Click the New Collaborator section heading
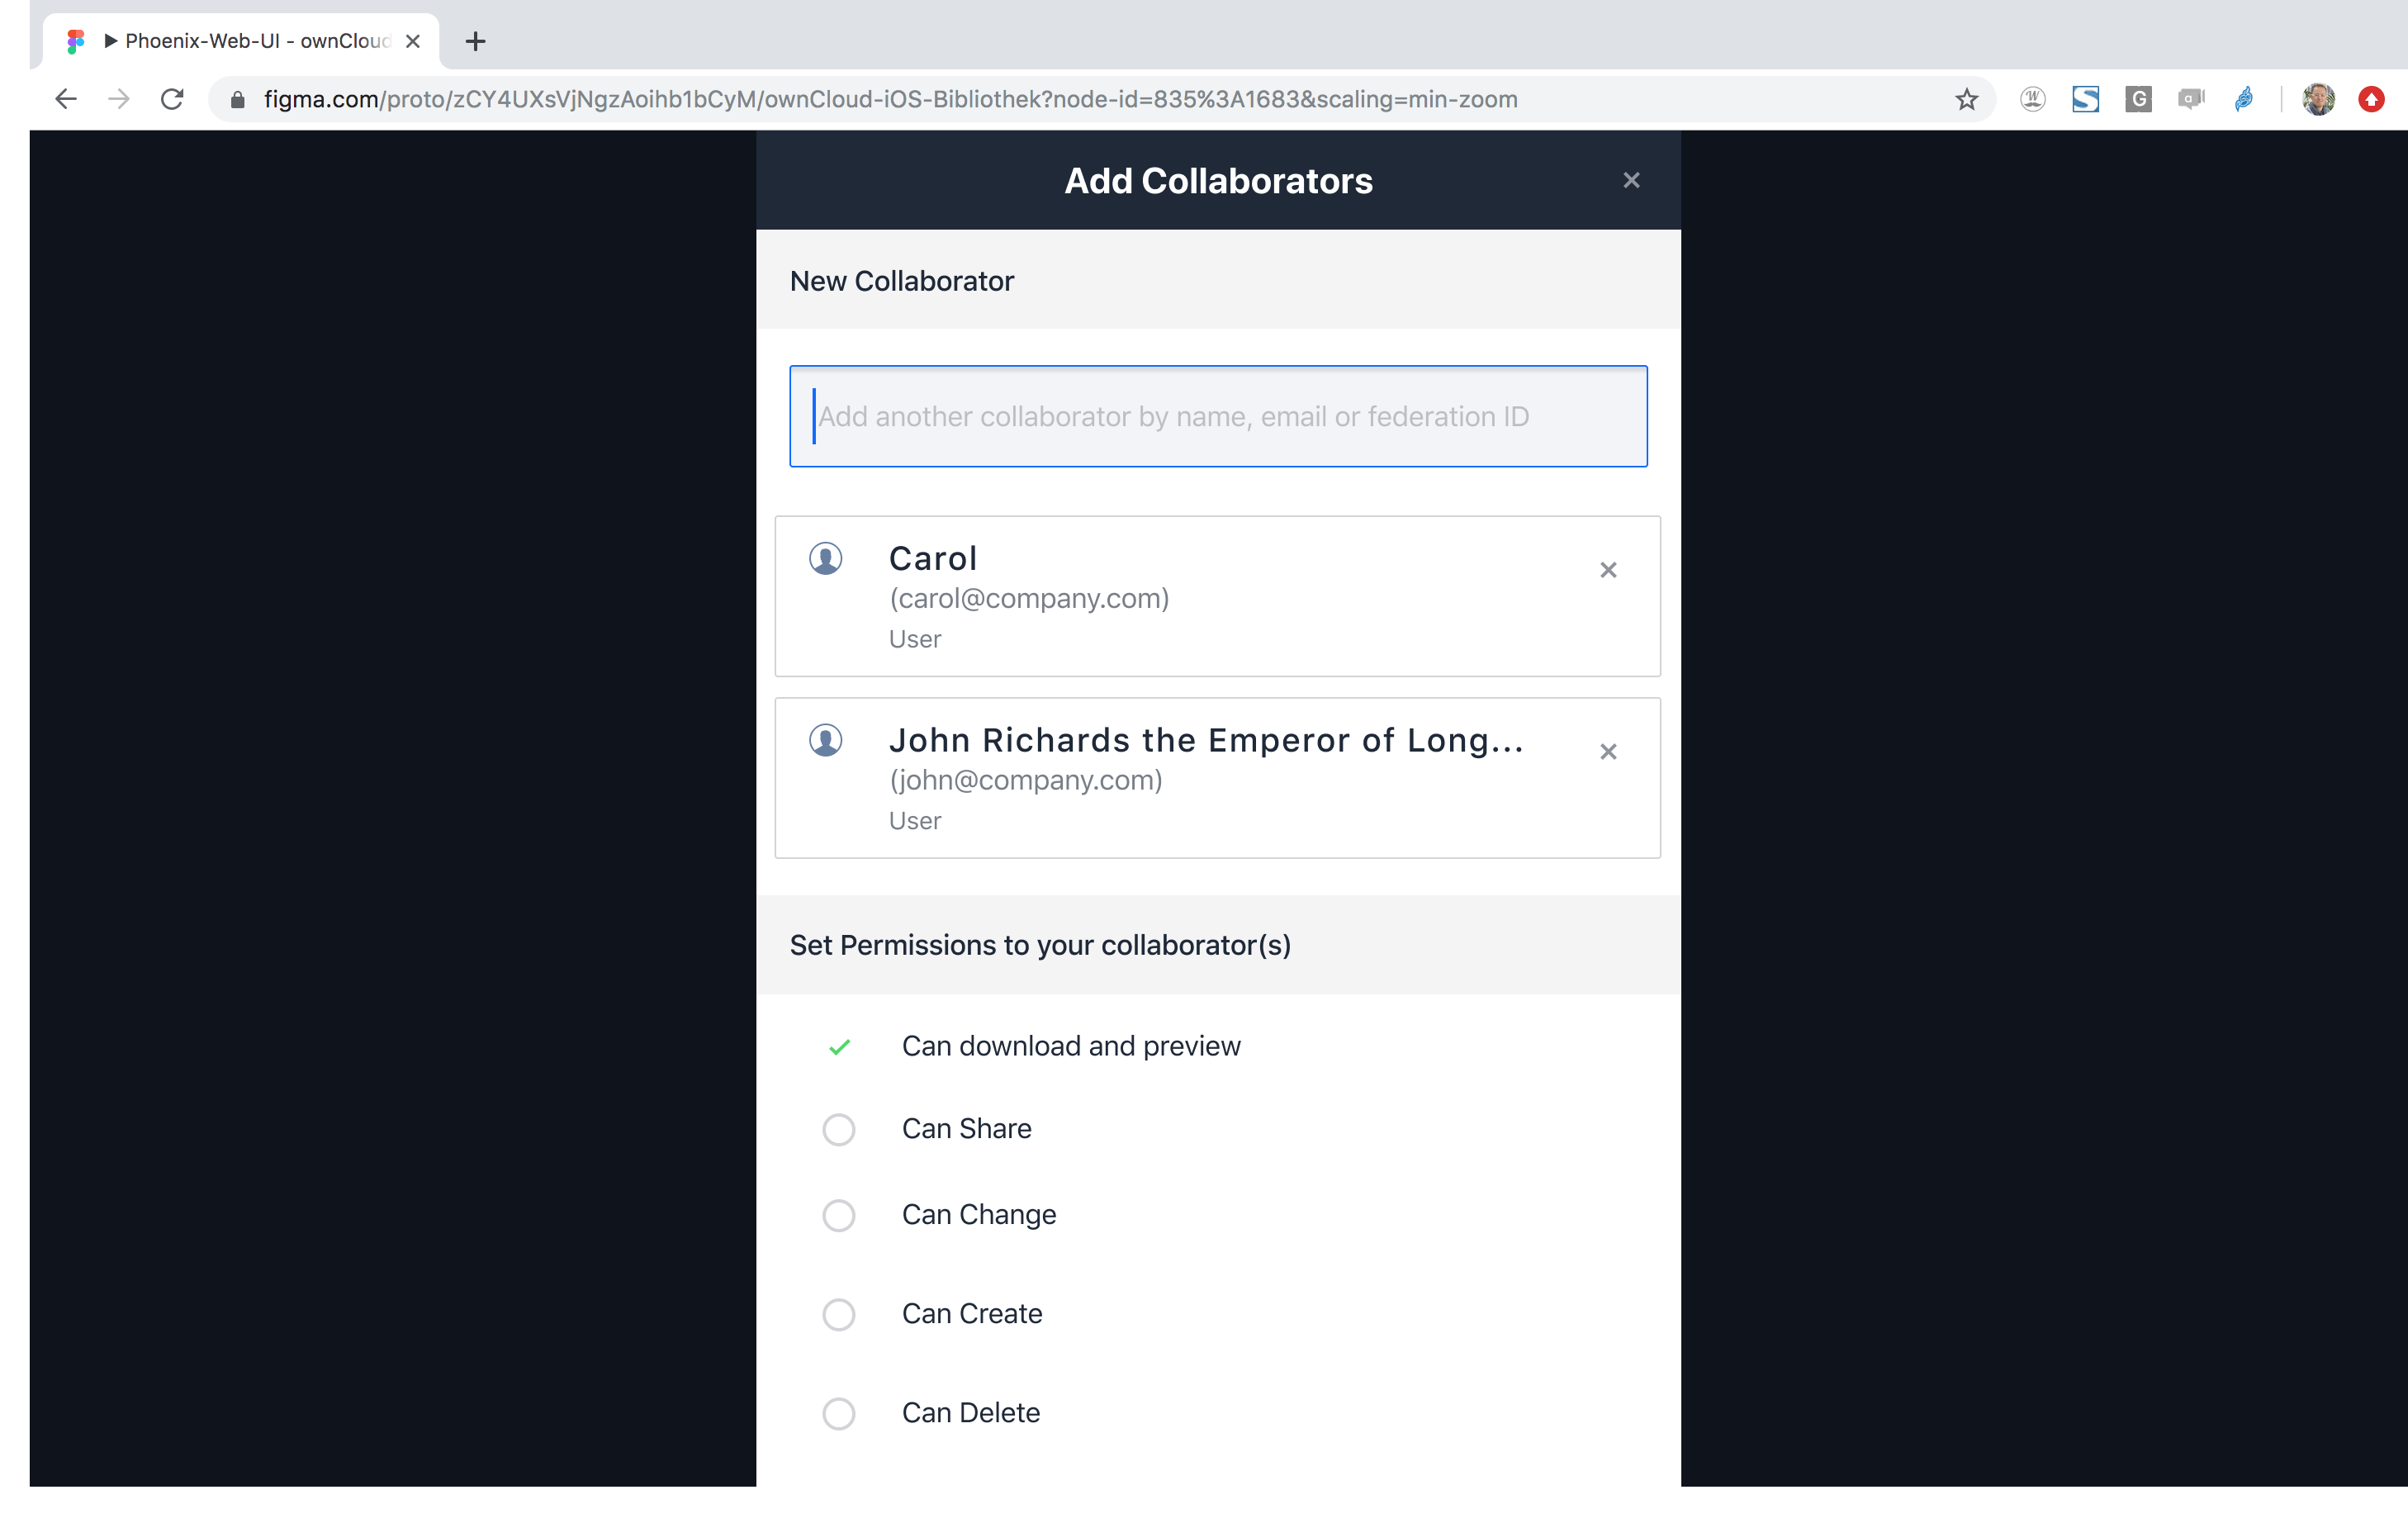2408x1523 pixels. click(x=901, y=281)
